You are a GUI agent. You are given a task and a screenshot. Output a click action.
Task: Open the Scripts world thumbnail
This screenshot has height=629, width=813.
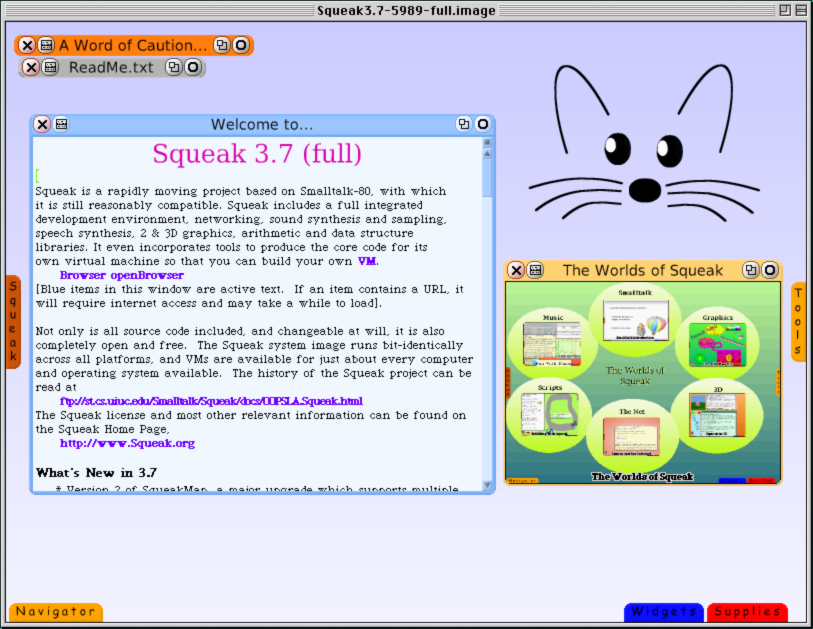tap(550, 414)
